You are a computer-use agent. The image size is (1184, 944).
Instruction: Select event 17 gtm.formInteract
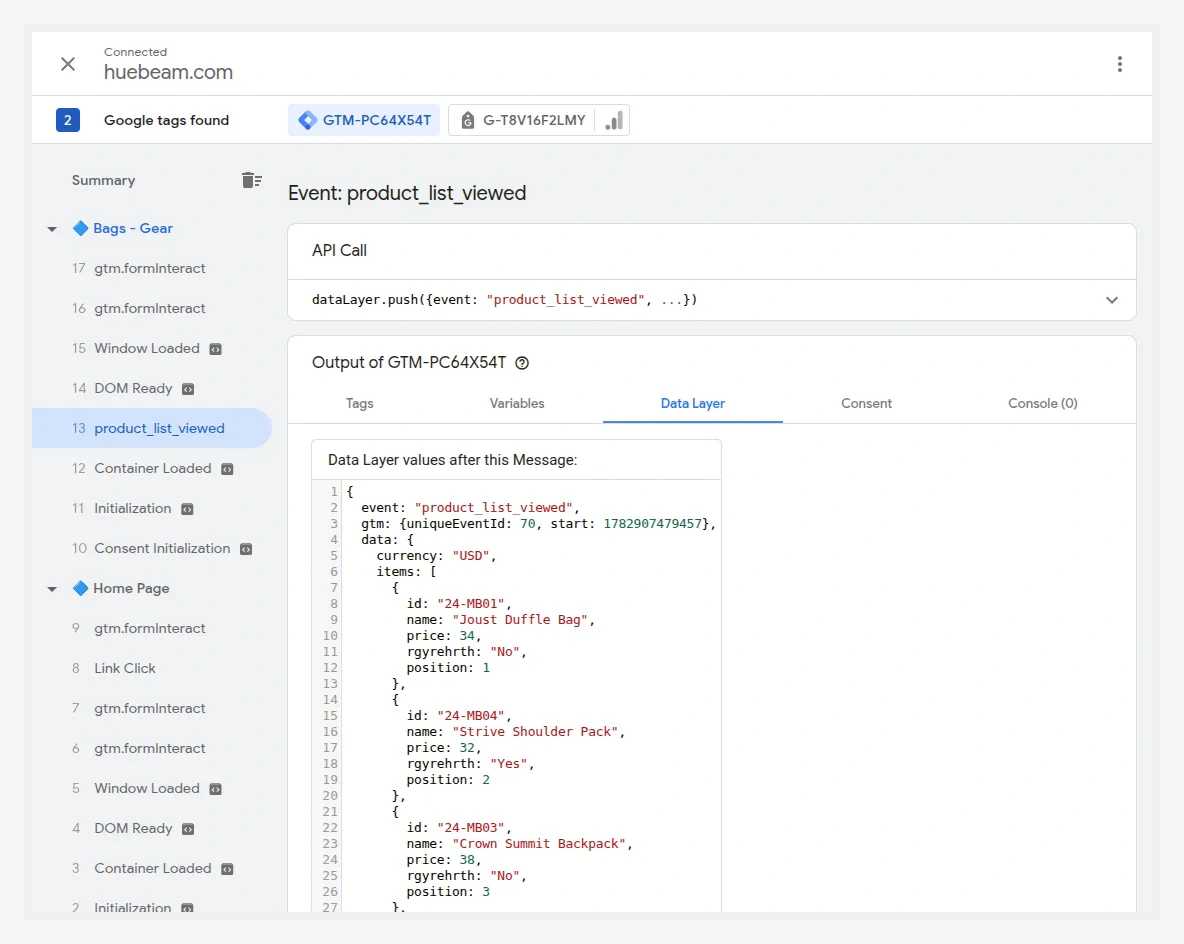click(x=151, y=268)
